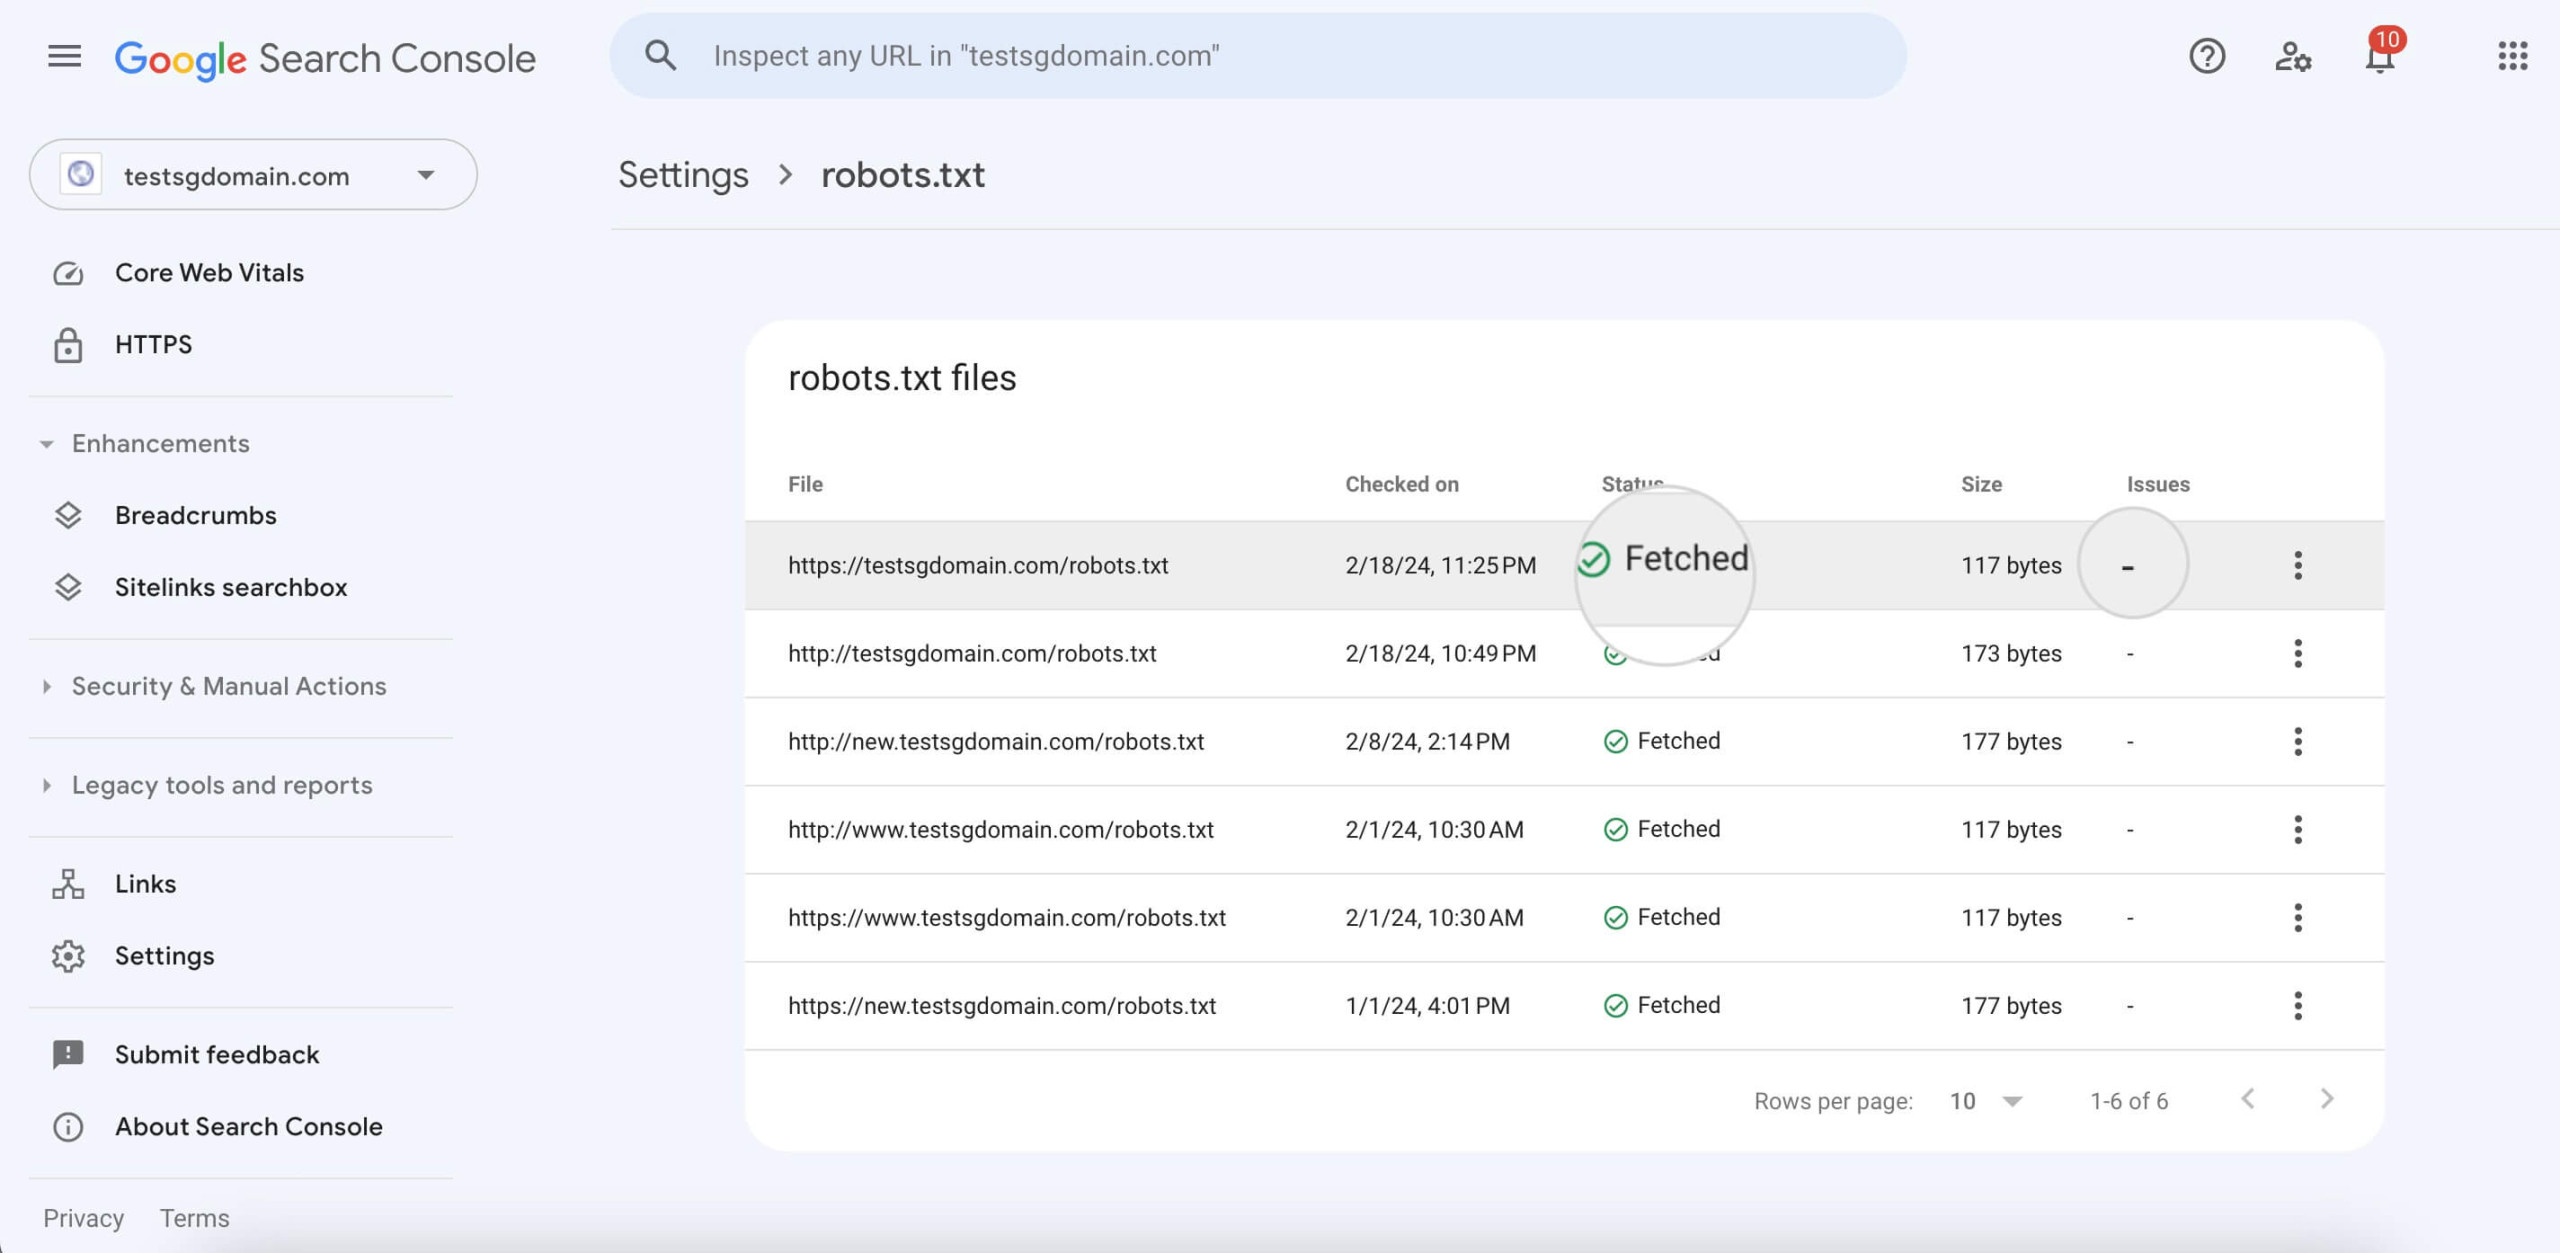
Task: Click the three-dot menu for http new.testsgdomain robots.txt
Action: 2297,740
